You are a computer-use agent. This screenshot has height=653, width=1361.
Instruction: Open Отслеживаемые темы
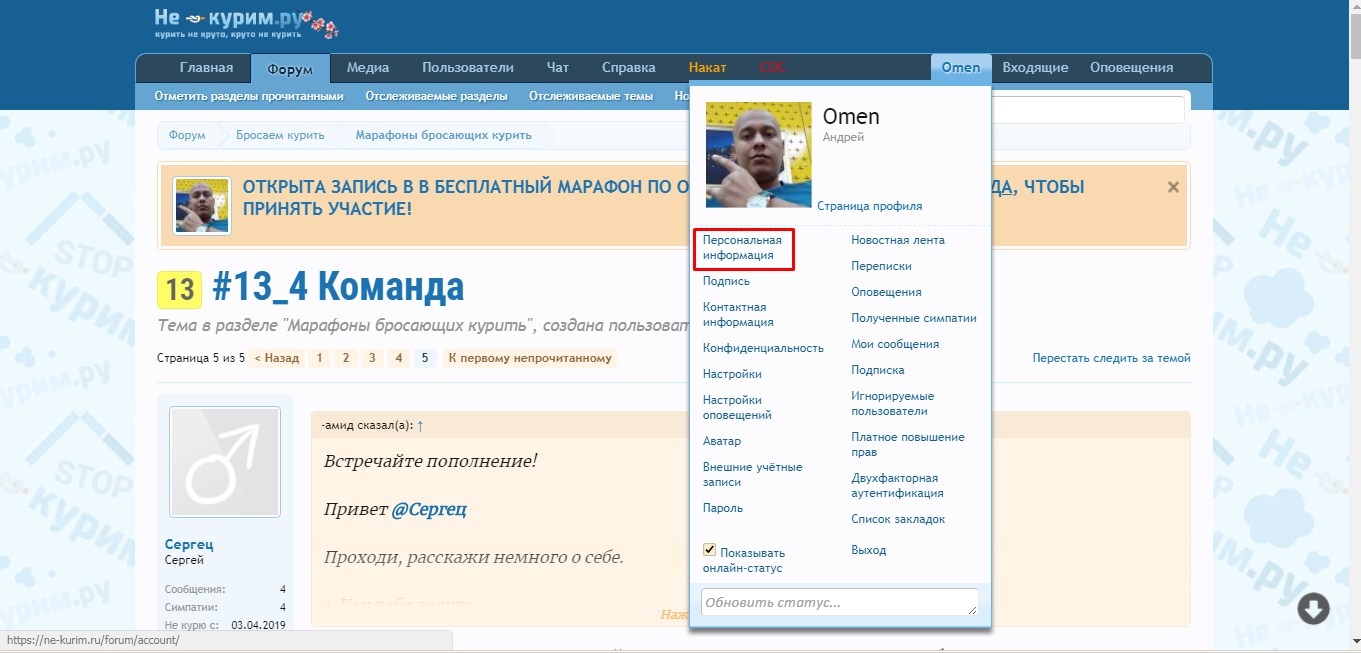click(591, 96)
